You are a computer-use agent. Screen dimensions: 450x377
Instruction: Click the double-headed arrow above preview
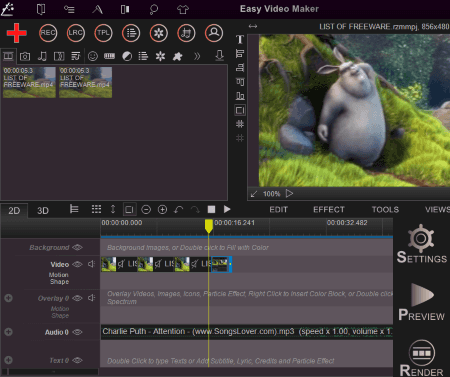(x=253, y=26)
